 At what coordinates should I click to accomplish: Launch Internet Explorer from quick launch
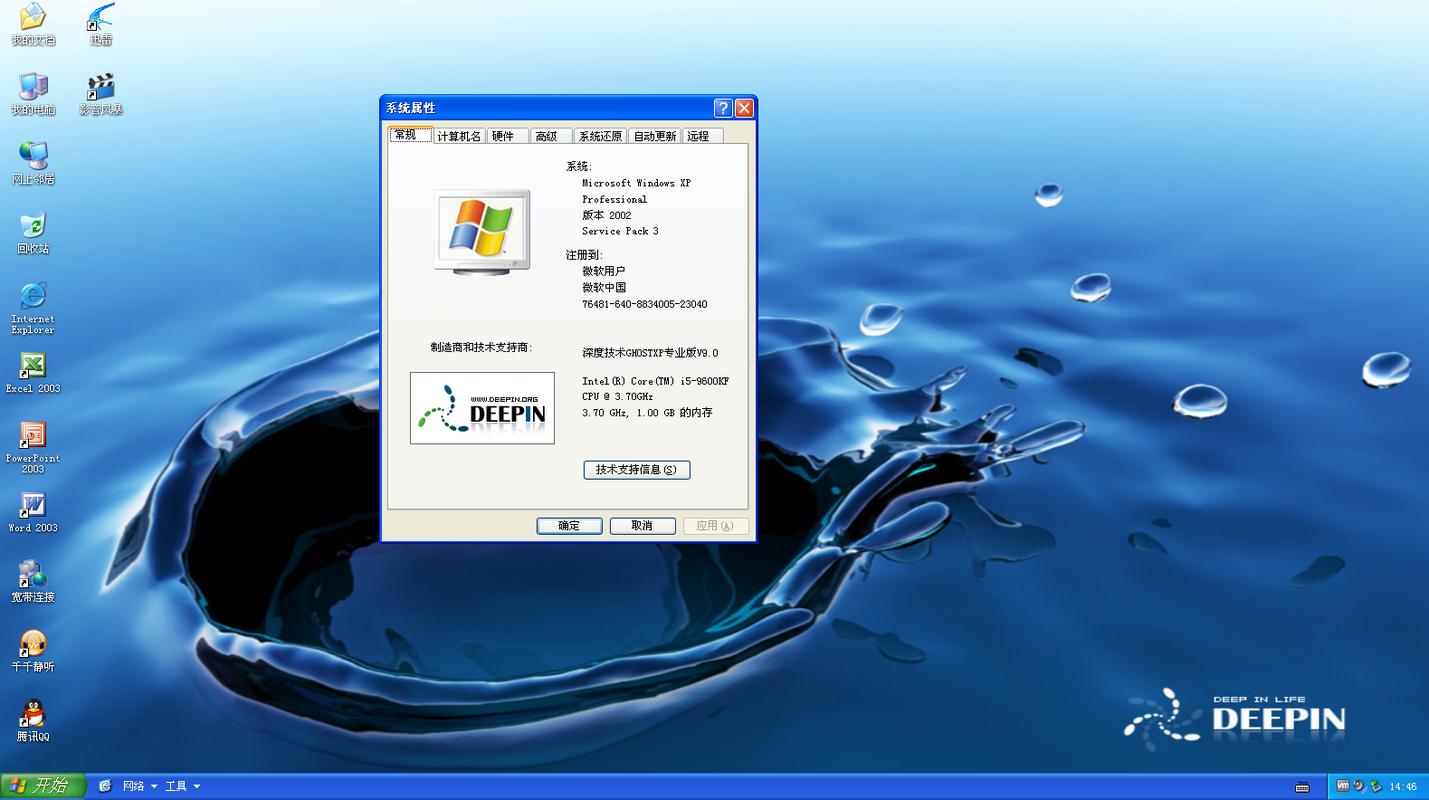pos(105,786)
